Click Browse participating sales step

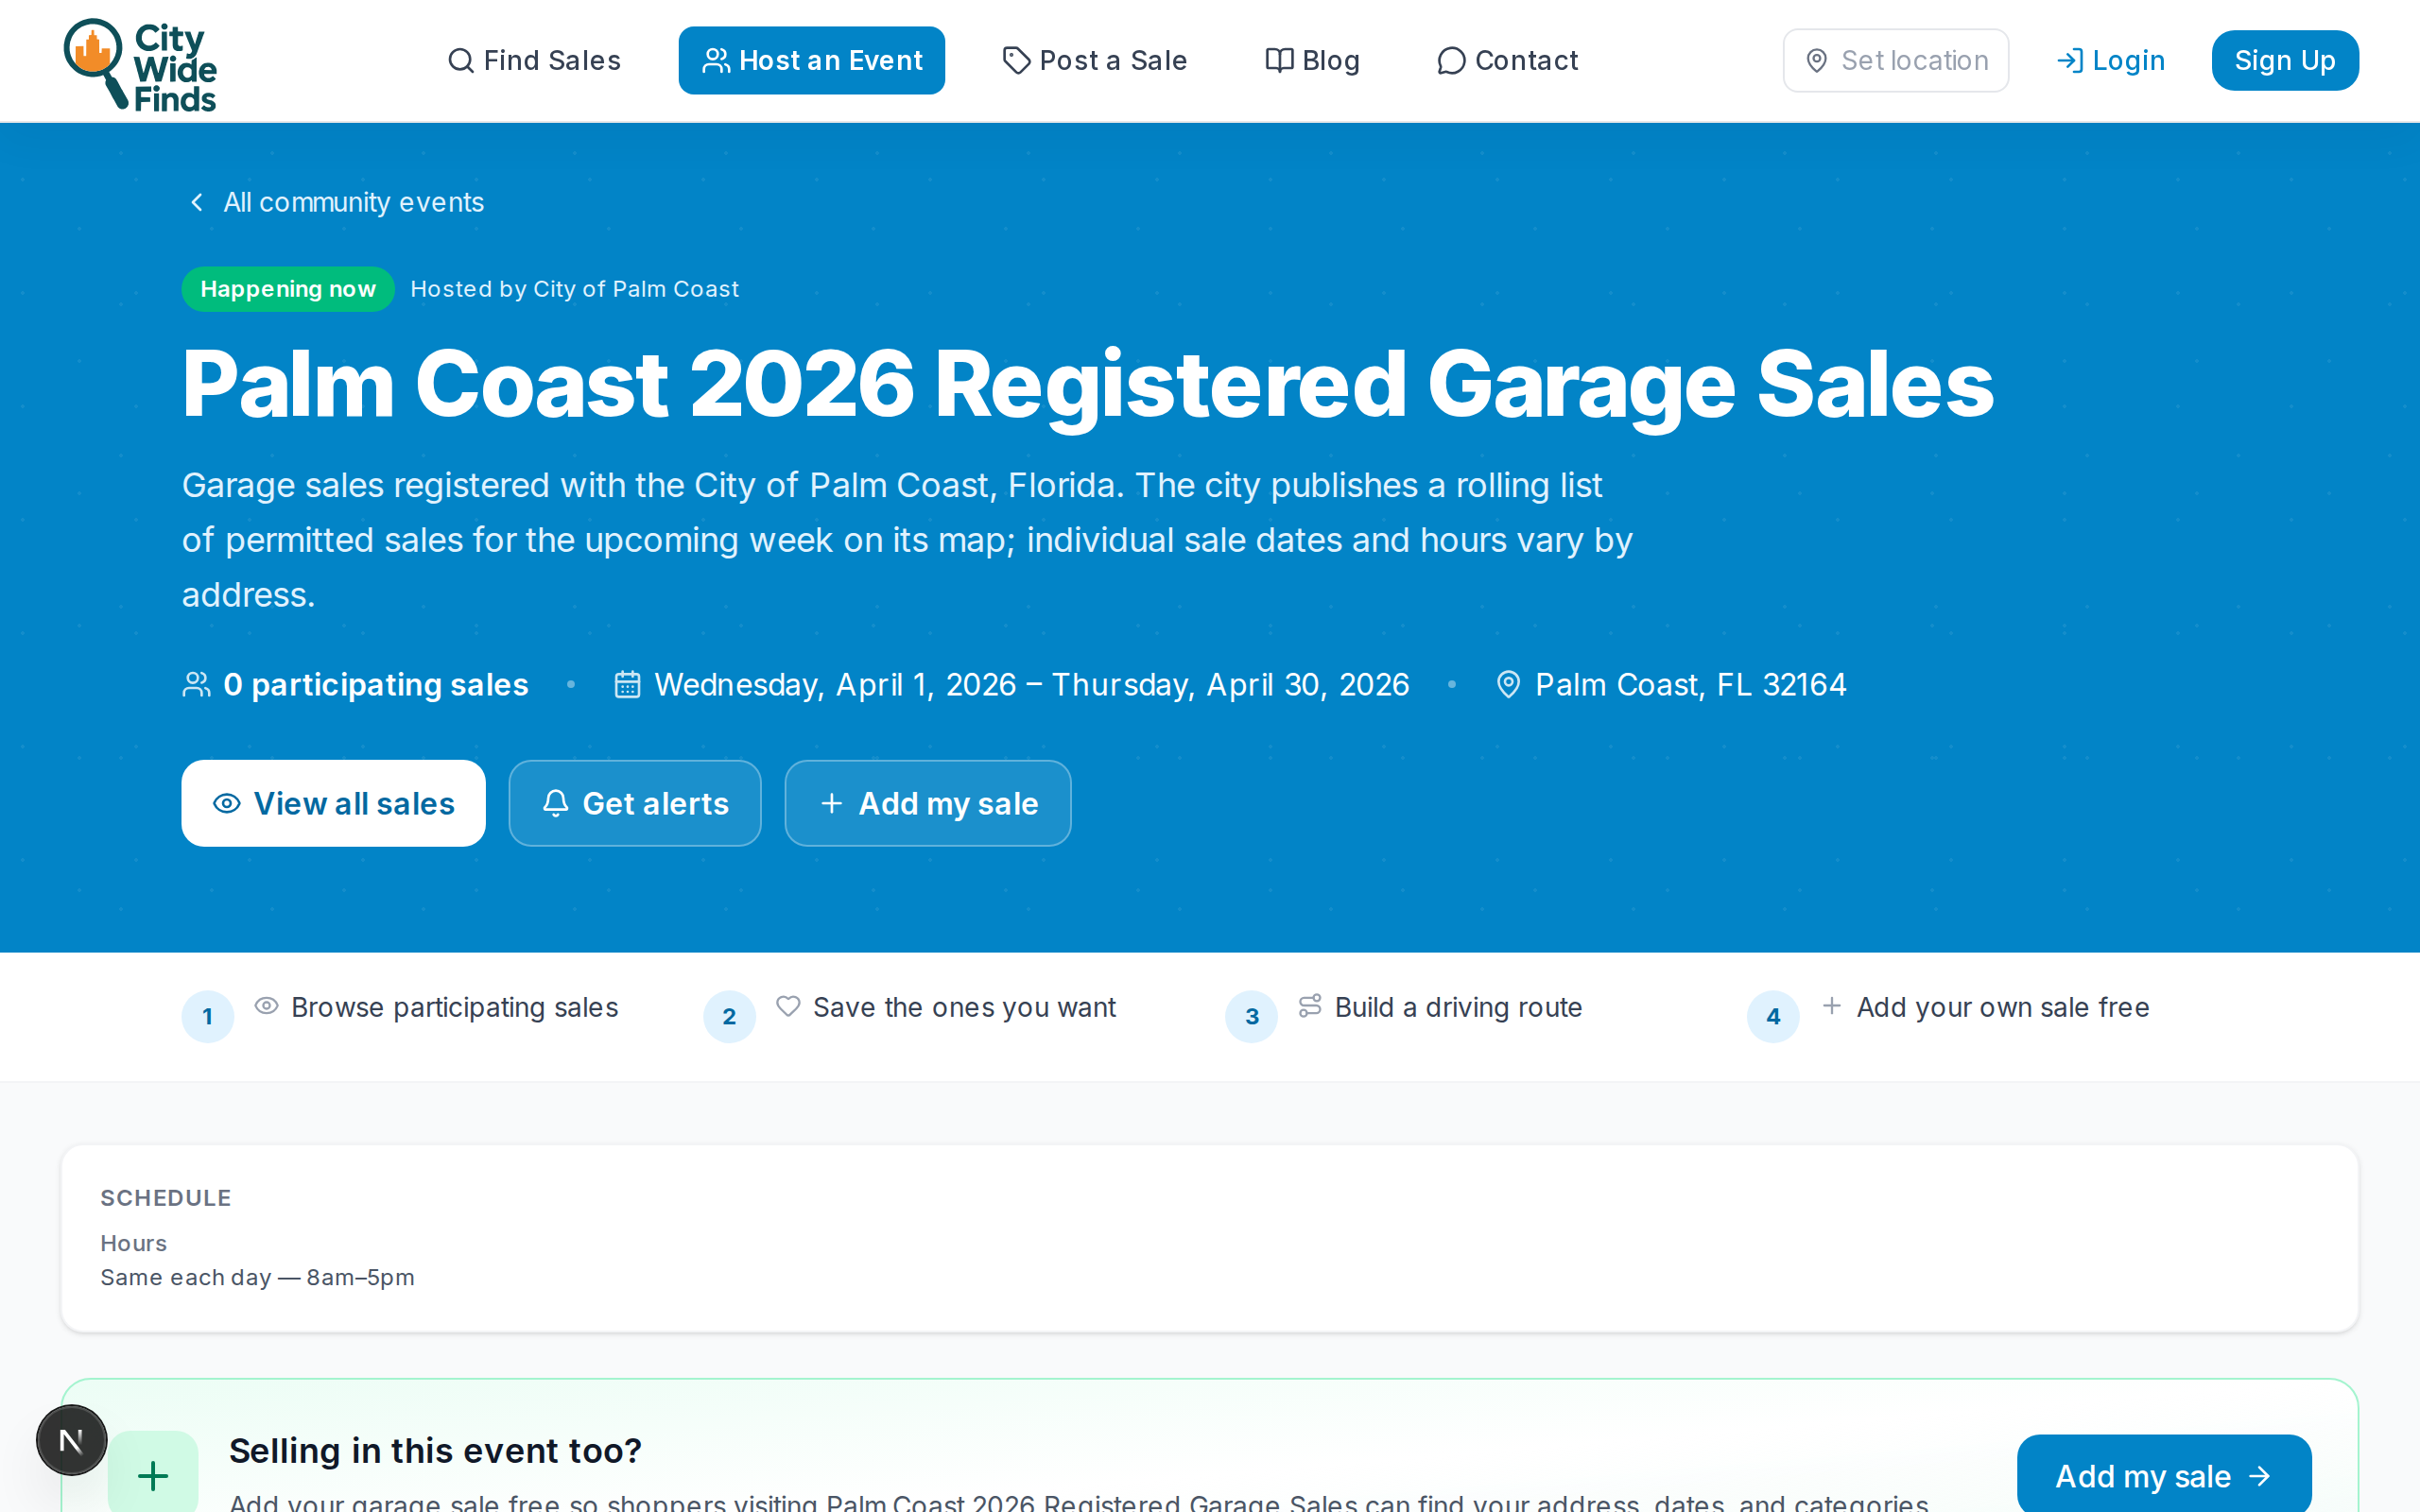point(454,1007)
